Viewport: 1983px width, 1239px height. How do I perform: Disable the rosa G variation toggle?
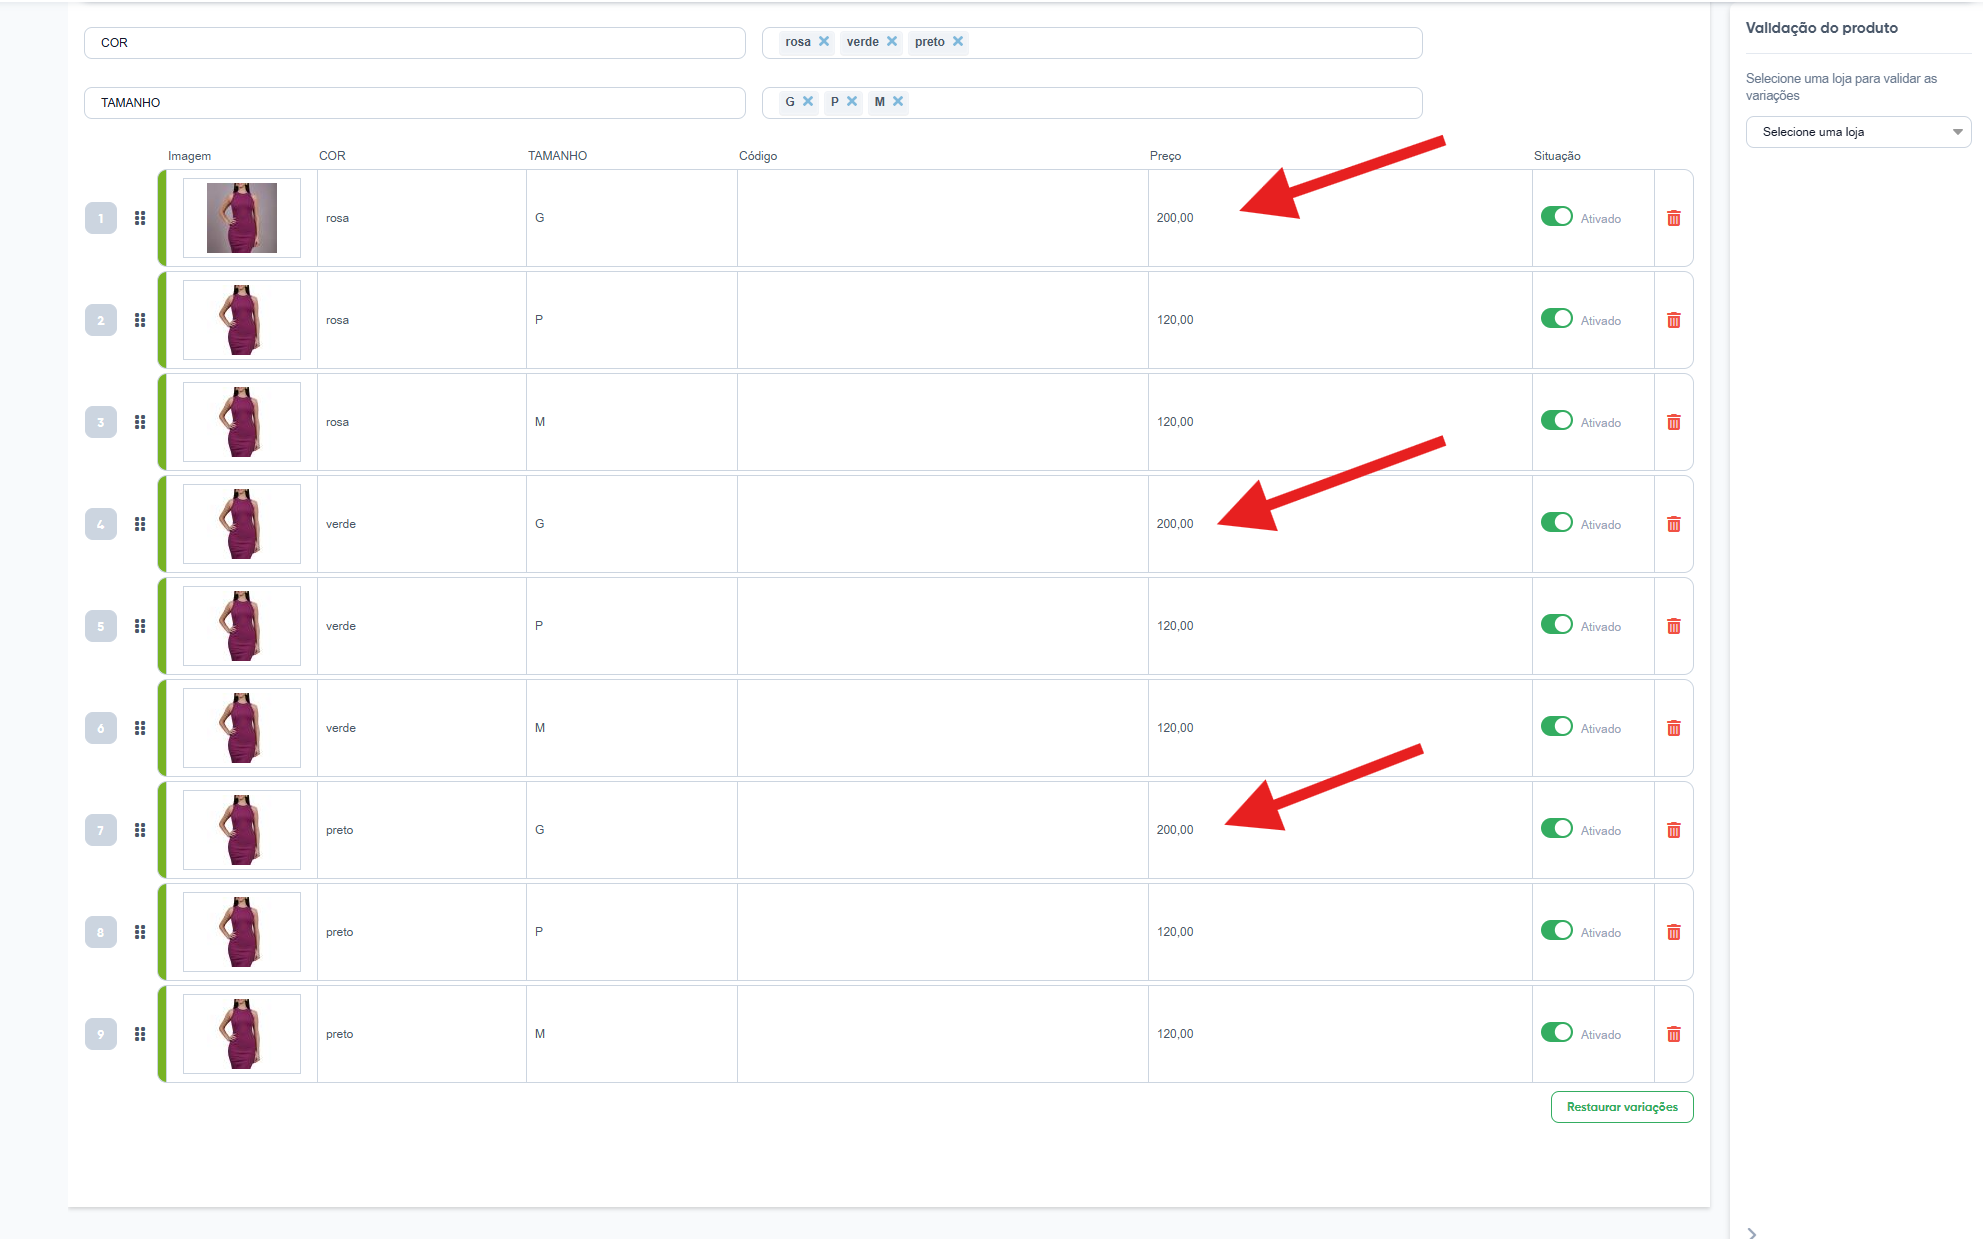(1556, 217)
